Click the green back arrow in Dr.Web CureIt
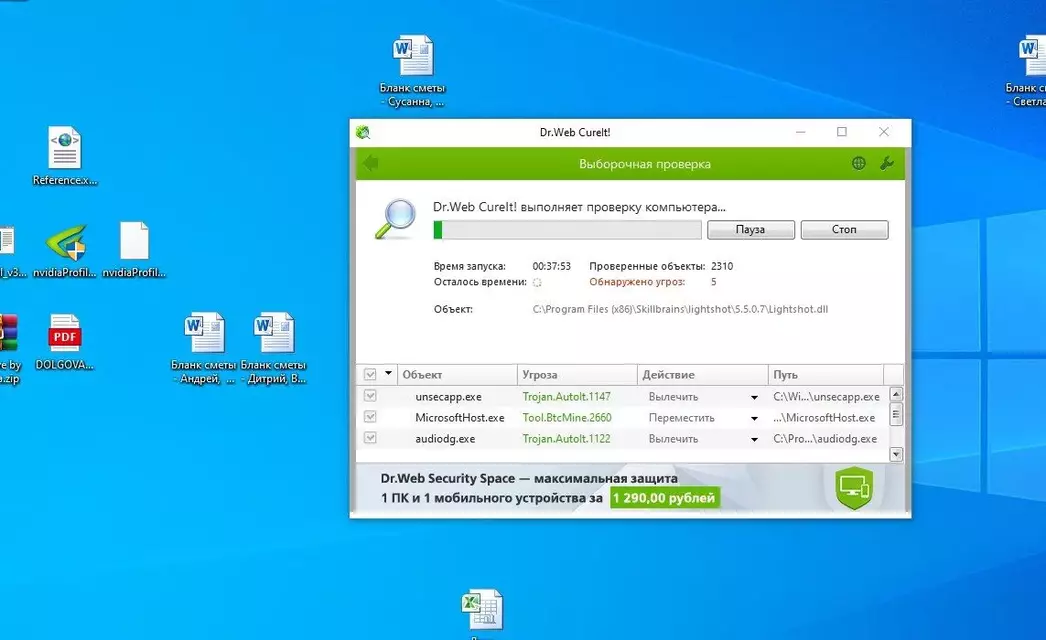Image resolution: width=1046 pixels, height=640 pixels. [x=371, y=163]
